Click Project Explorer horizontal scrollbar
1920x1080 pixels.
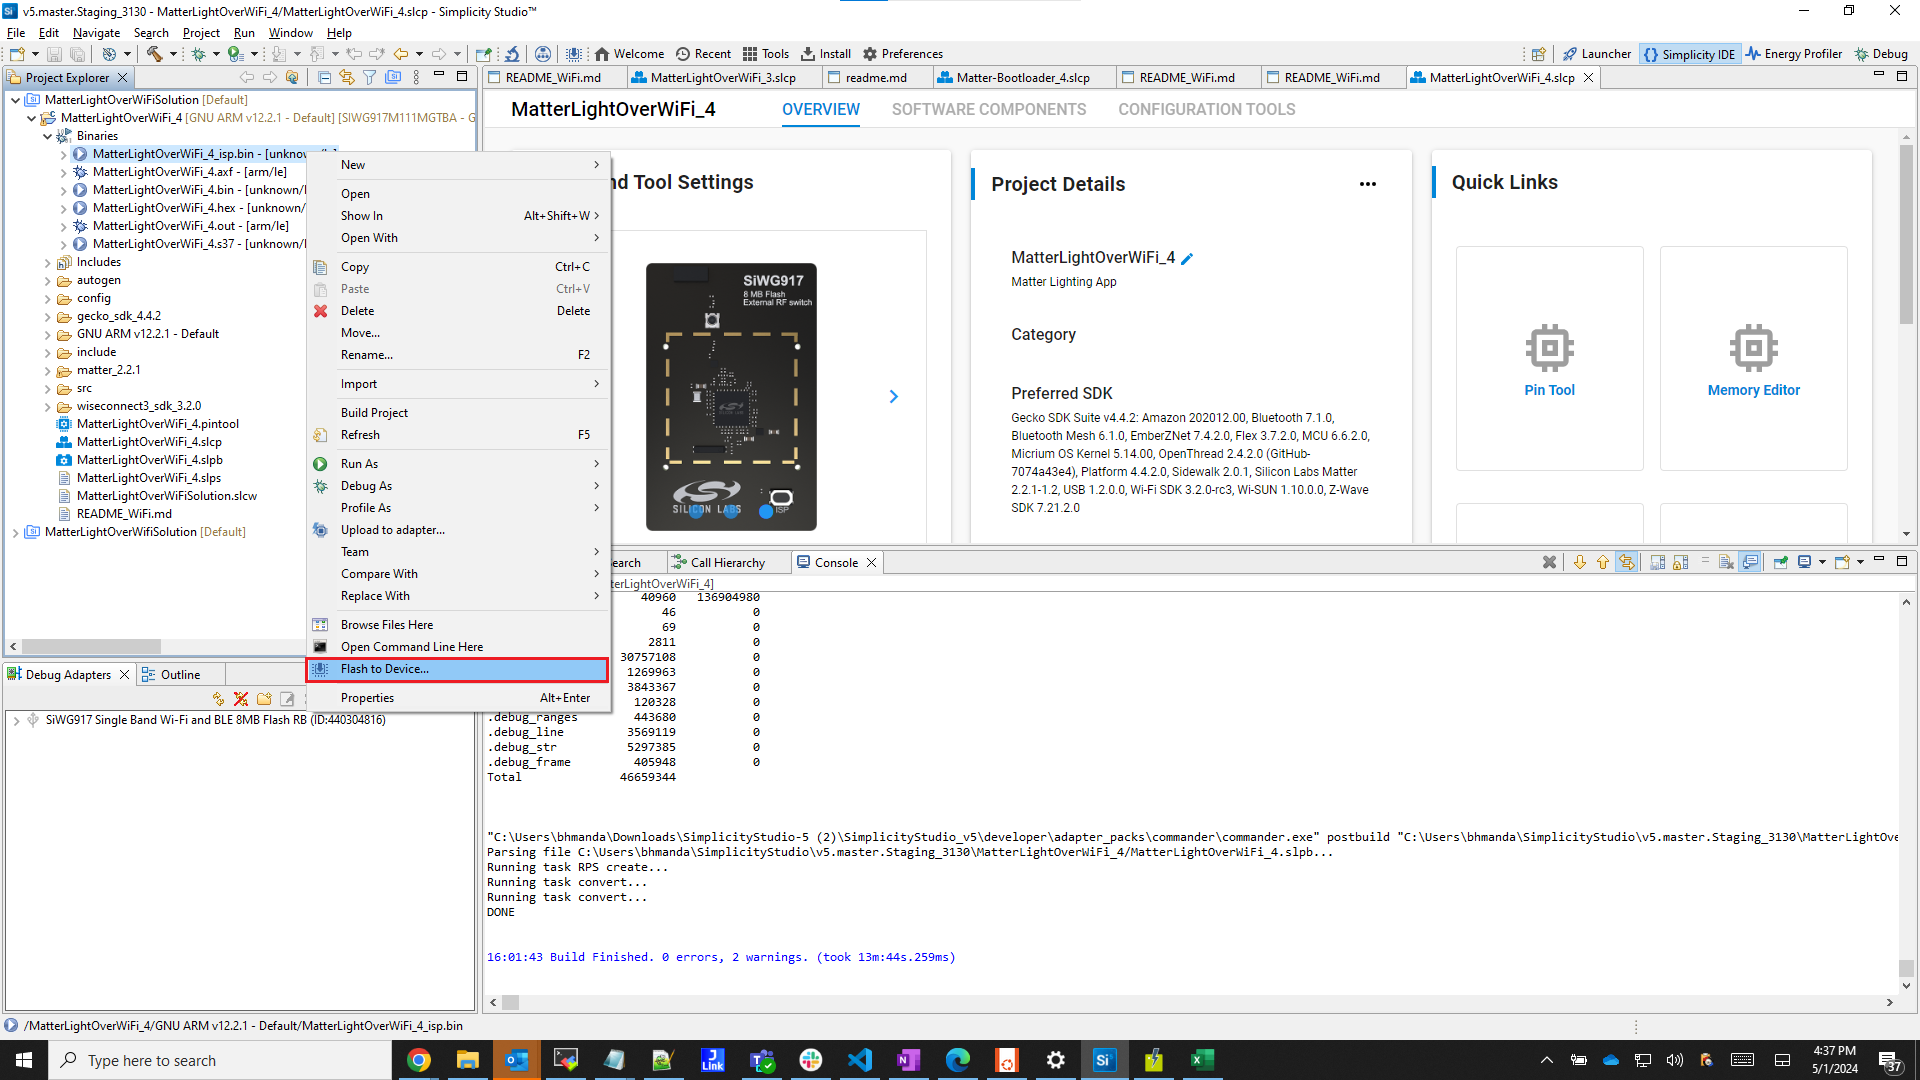tap(91, 647)
